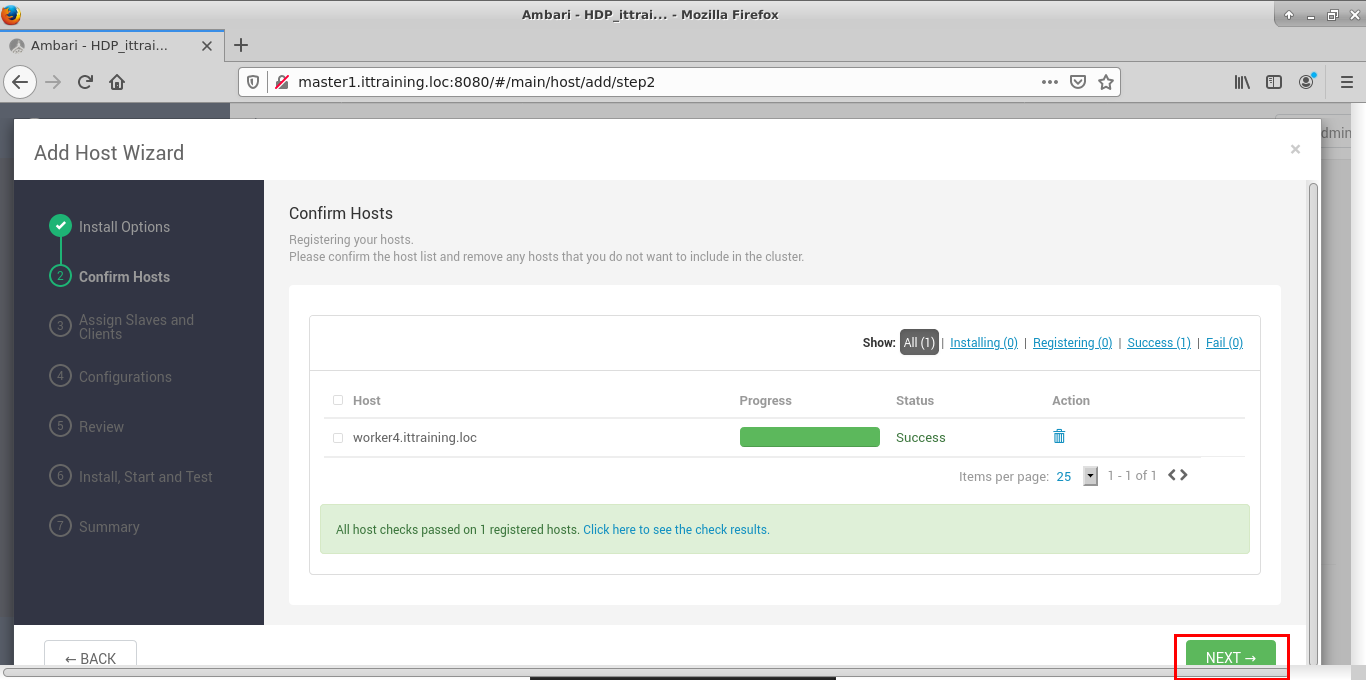Filter hosts by Success (1)
The image size is (1366, 680).
pos(1158,343)
